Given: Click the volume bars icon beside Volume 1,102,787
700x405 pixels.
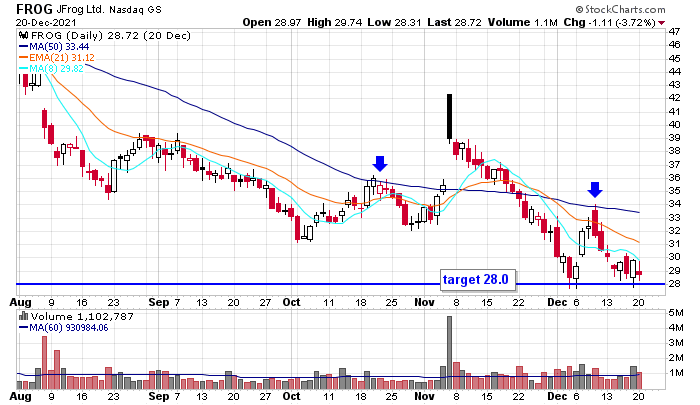Looking at the screenshot, I should (23, 316).
